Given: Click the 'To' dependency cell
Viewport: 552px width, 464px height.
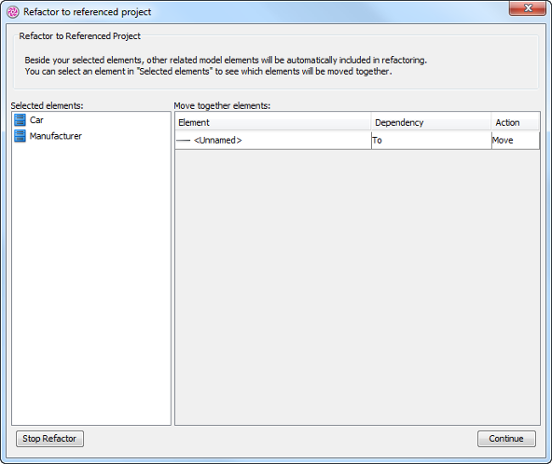Looking at the screenshot, I should coord(431,140).
